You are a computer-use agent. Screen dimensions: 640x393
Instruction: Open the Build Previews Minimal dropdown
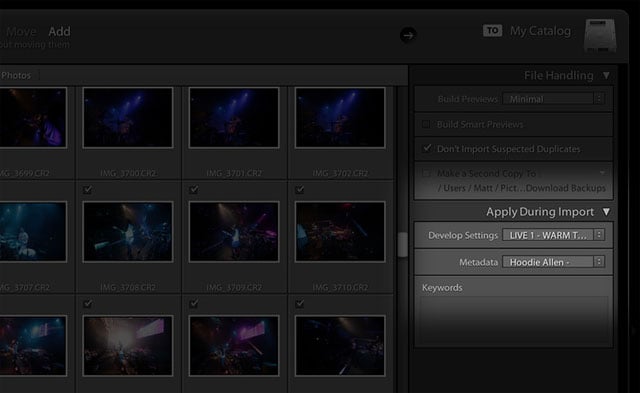[x=554, y=99]
